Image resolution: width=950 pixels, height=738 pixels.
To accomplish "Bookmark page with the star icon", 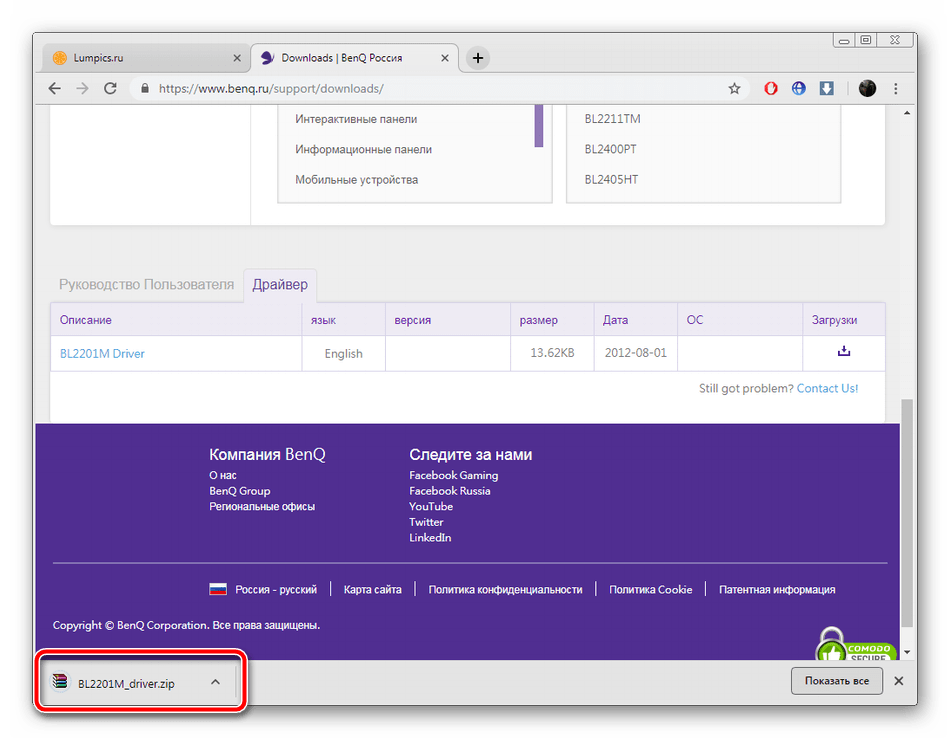I will point(734,88).
